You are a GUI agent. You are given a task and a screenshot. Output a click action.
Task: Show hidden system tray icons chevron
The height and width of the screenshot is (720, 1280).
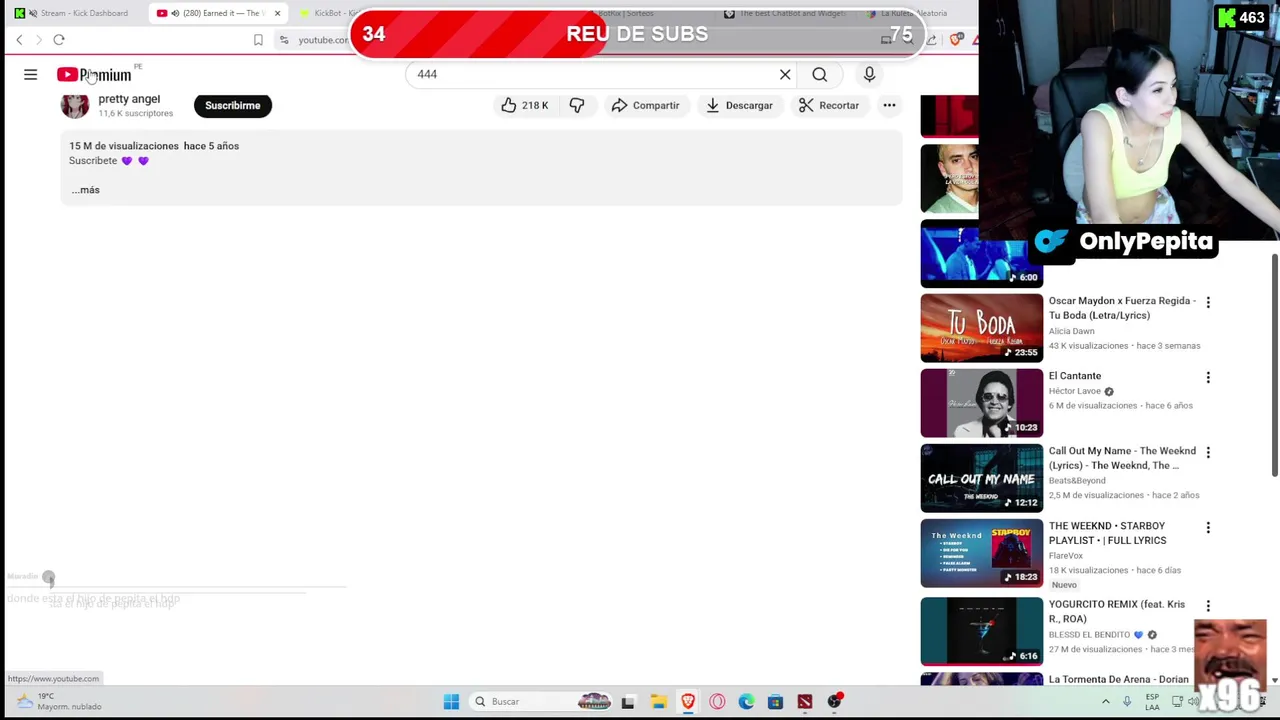point(1106,702)
